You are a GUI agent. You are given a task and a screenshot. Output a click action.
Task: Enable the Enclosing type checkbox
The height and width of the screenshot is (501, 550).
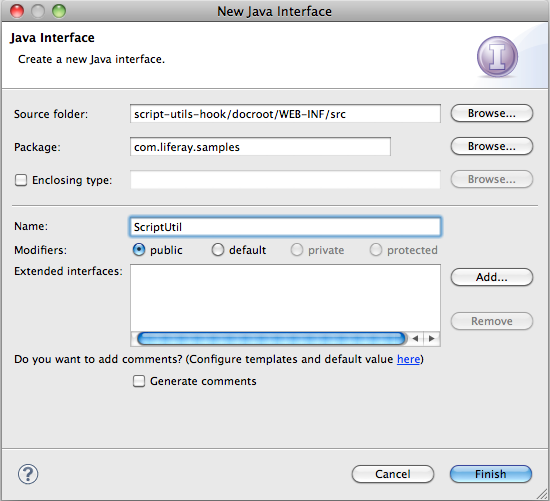pyautogui.click(x=21, y=180)
